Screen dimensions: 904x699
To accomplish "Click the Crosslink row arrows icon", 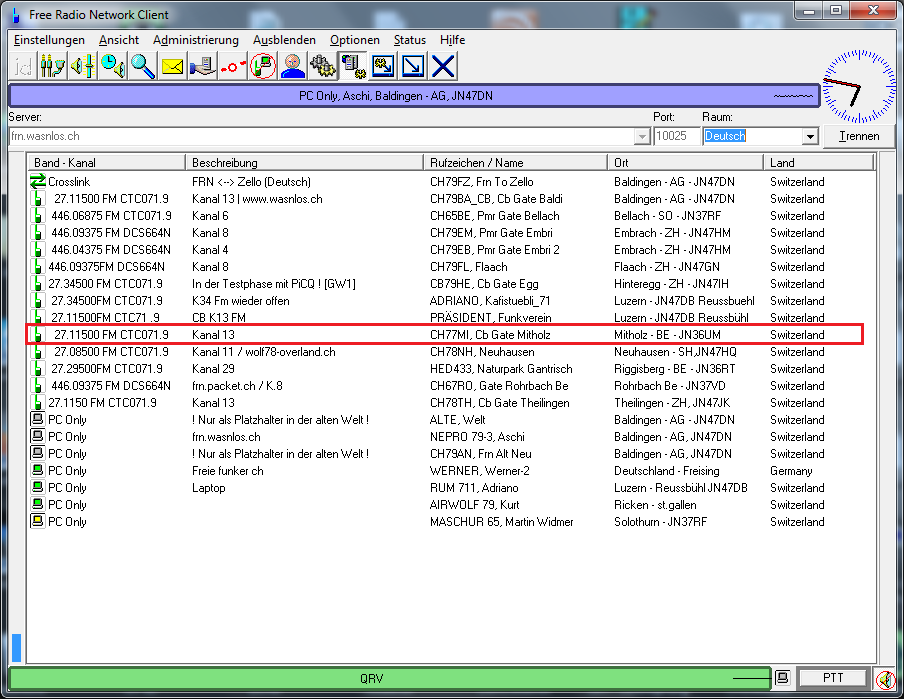I will tap(37, 182).
